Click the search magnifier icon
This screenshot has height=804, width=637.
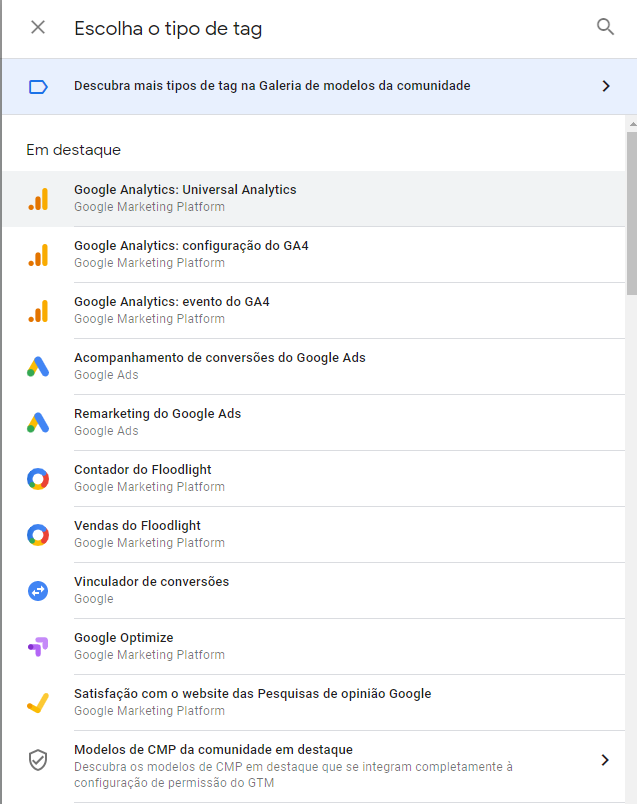click(605, 27)
